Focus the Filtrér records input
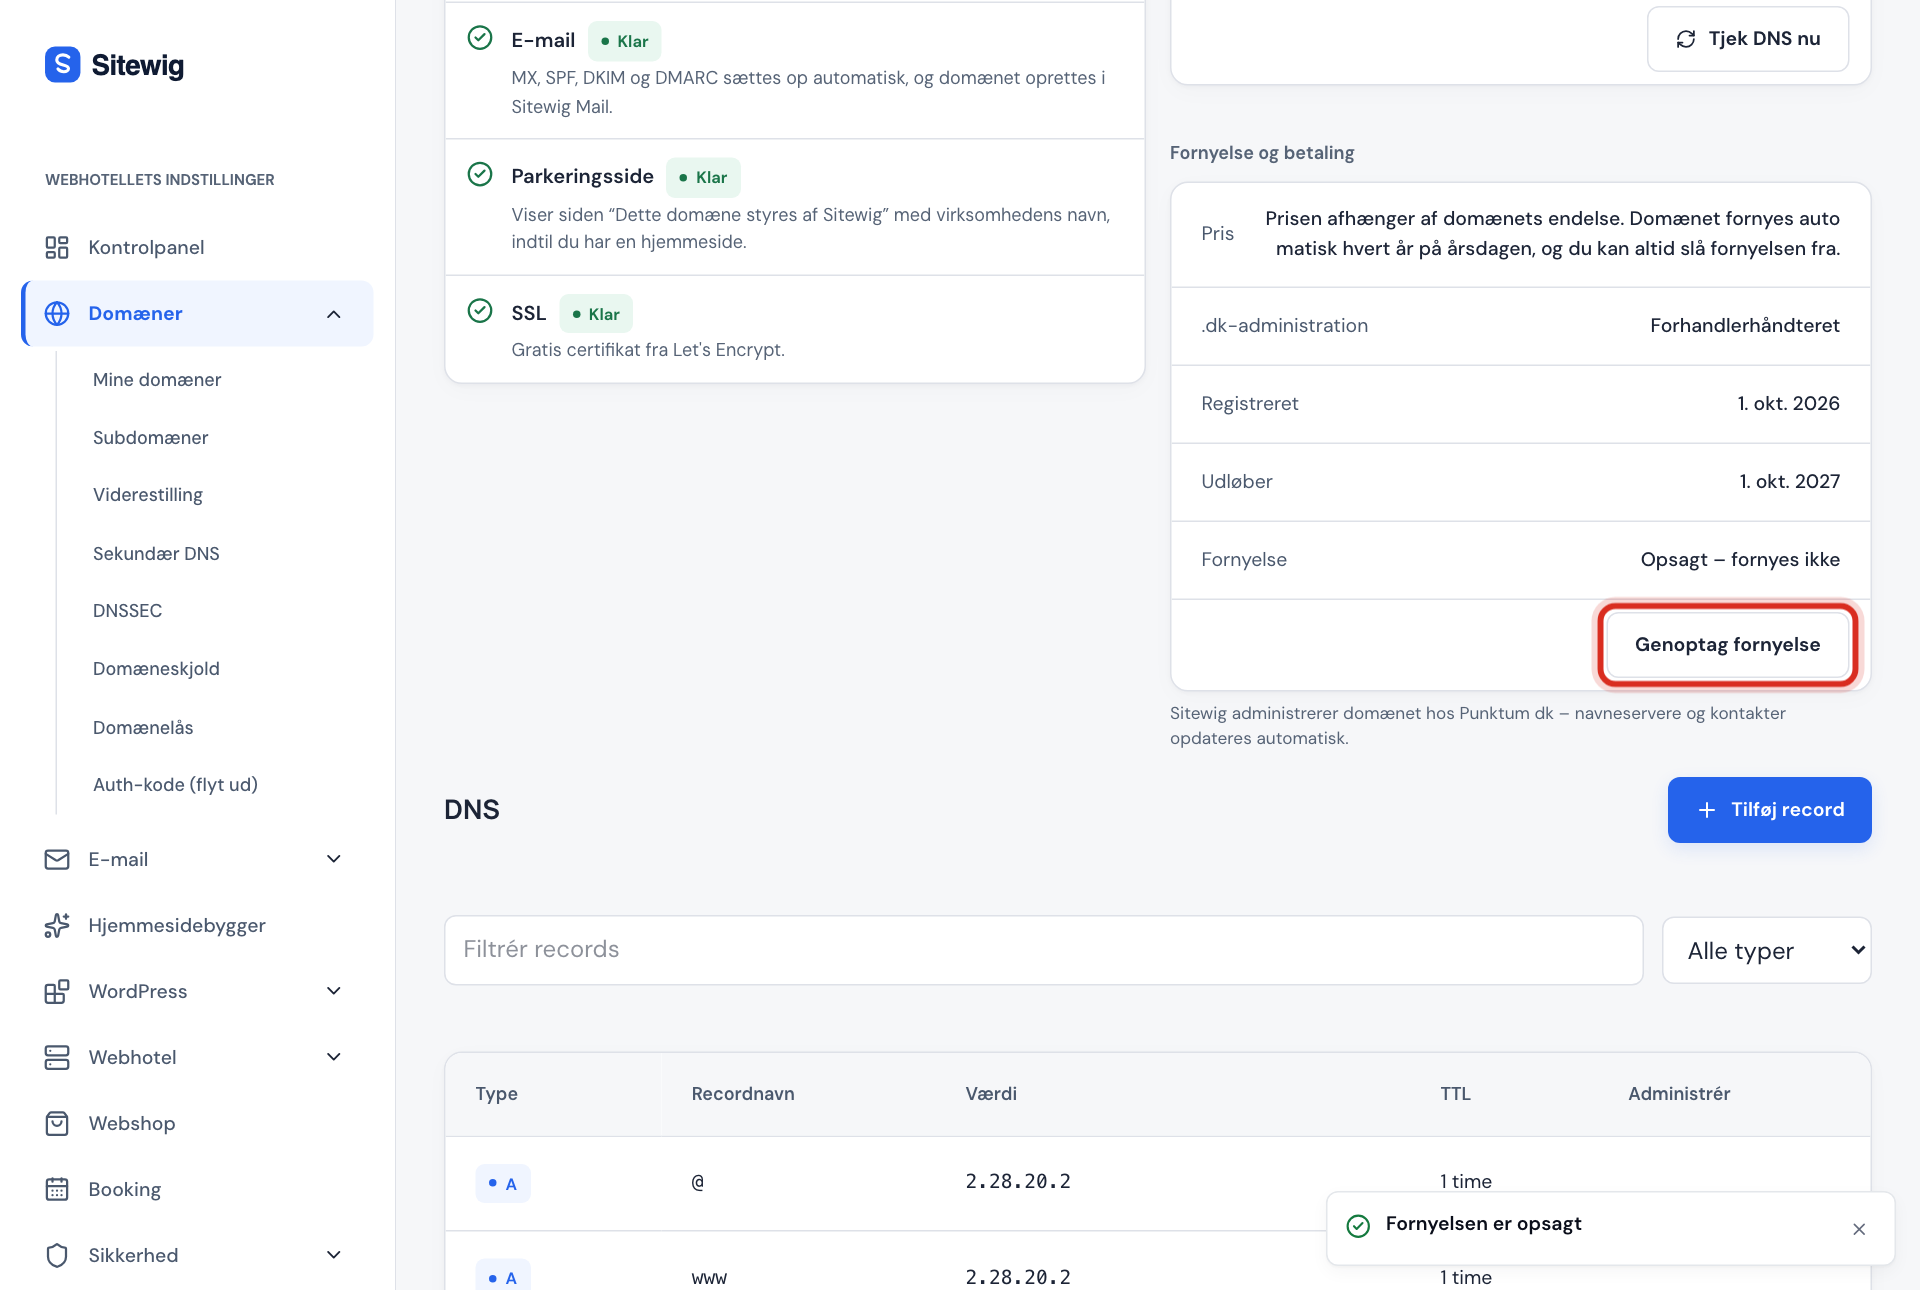The image size is (1920, 1290). click(x=1043, y=950)
